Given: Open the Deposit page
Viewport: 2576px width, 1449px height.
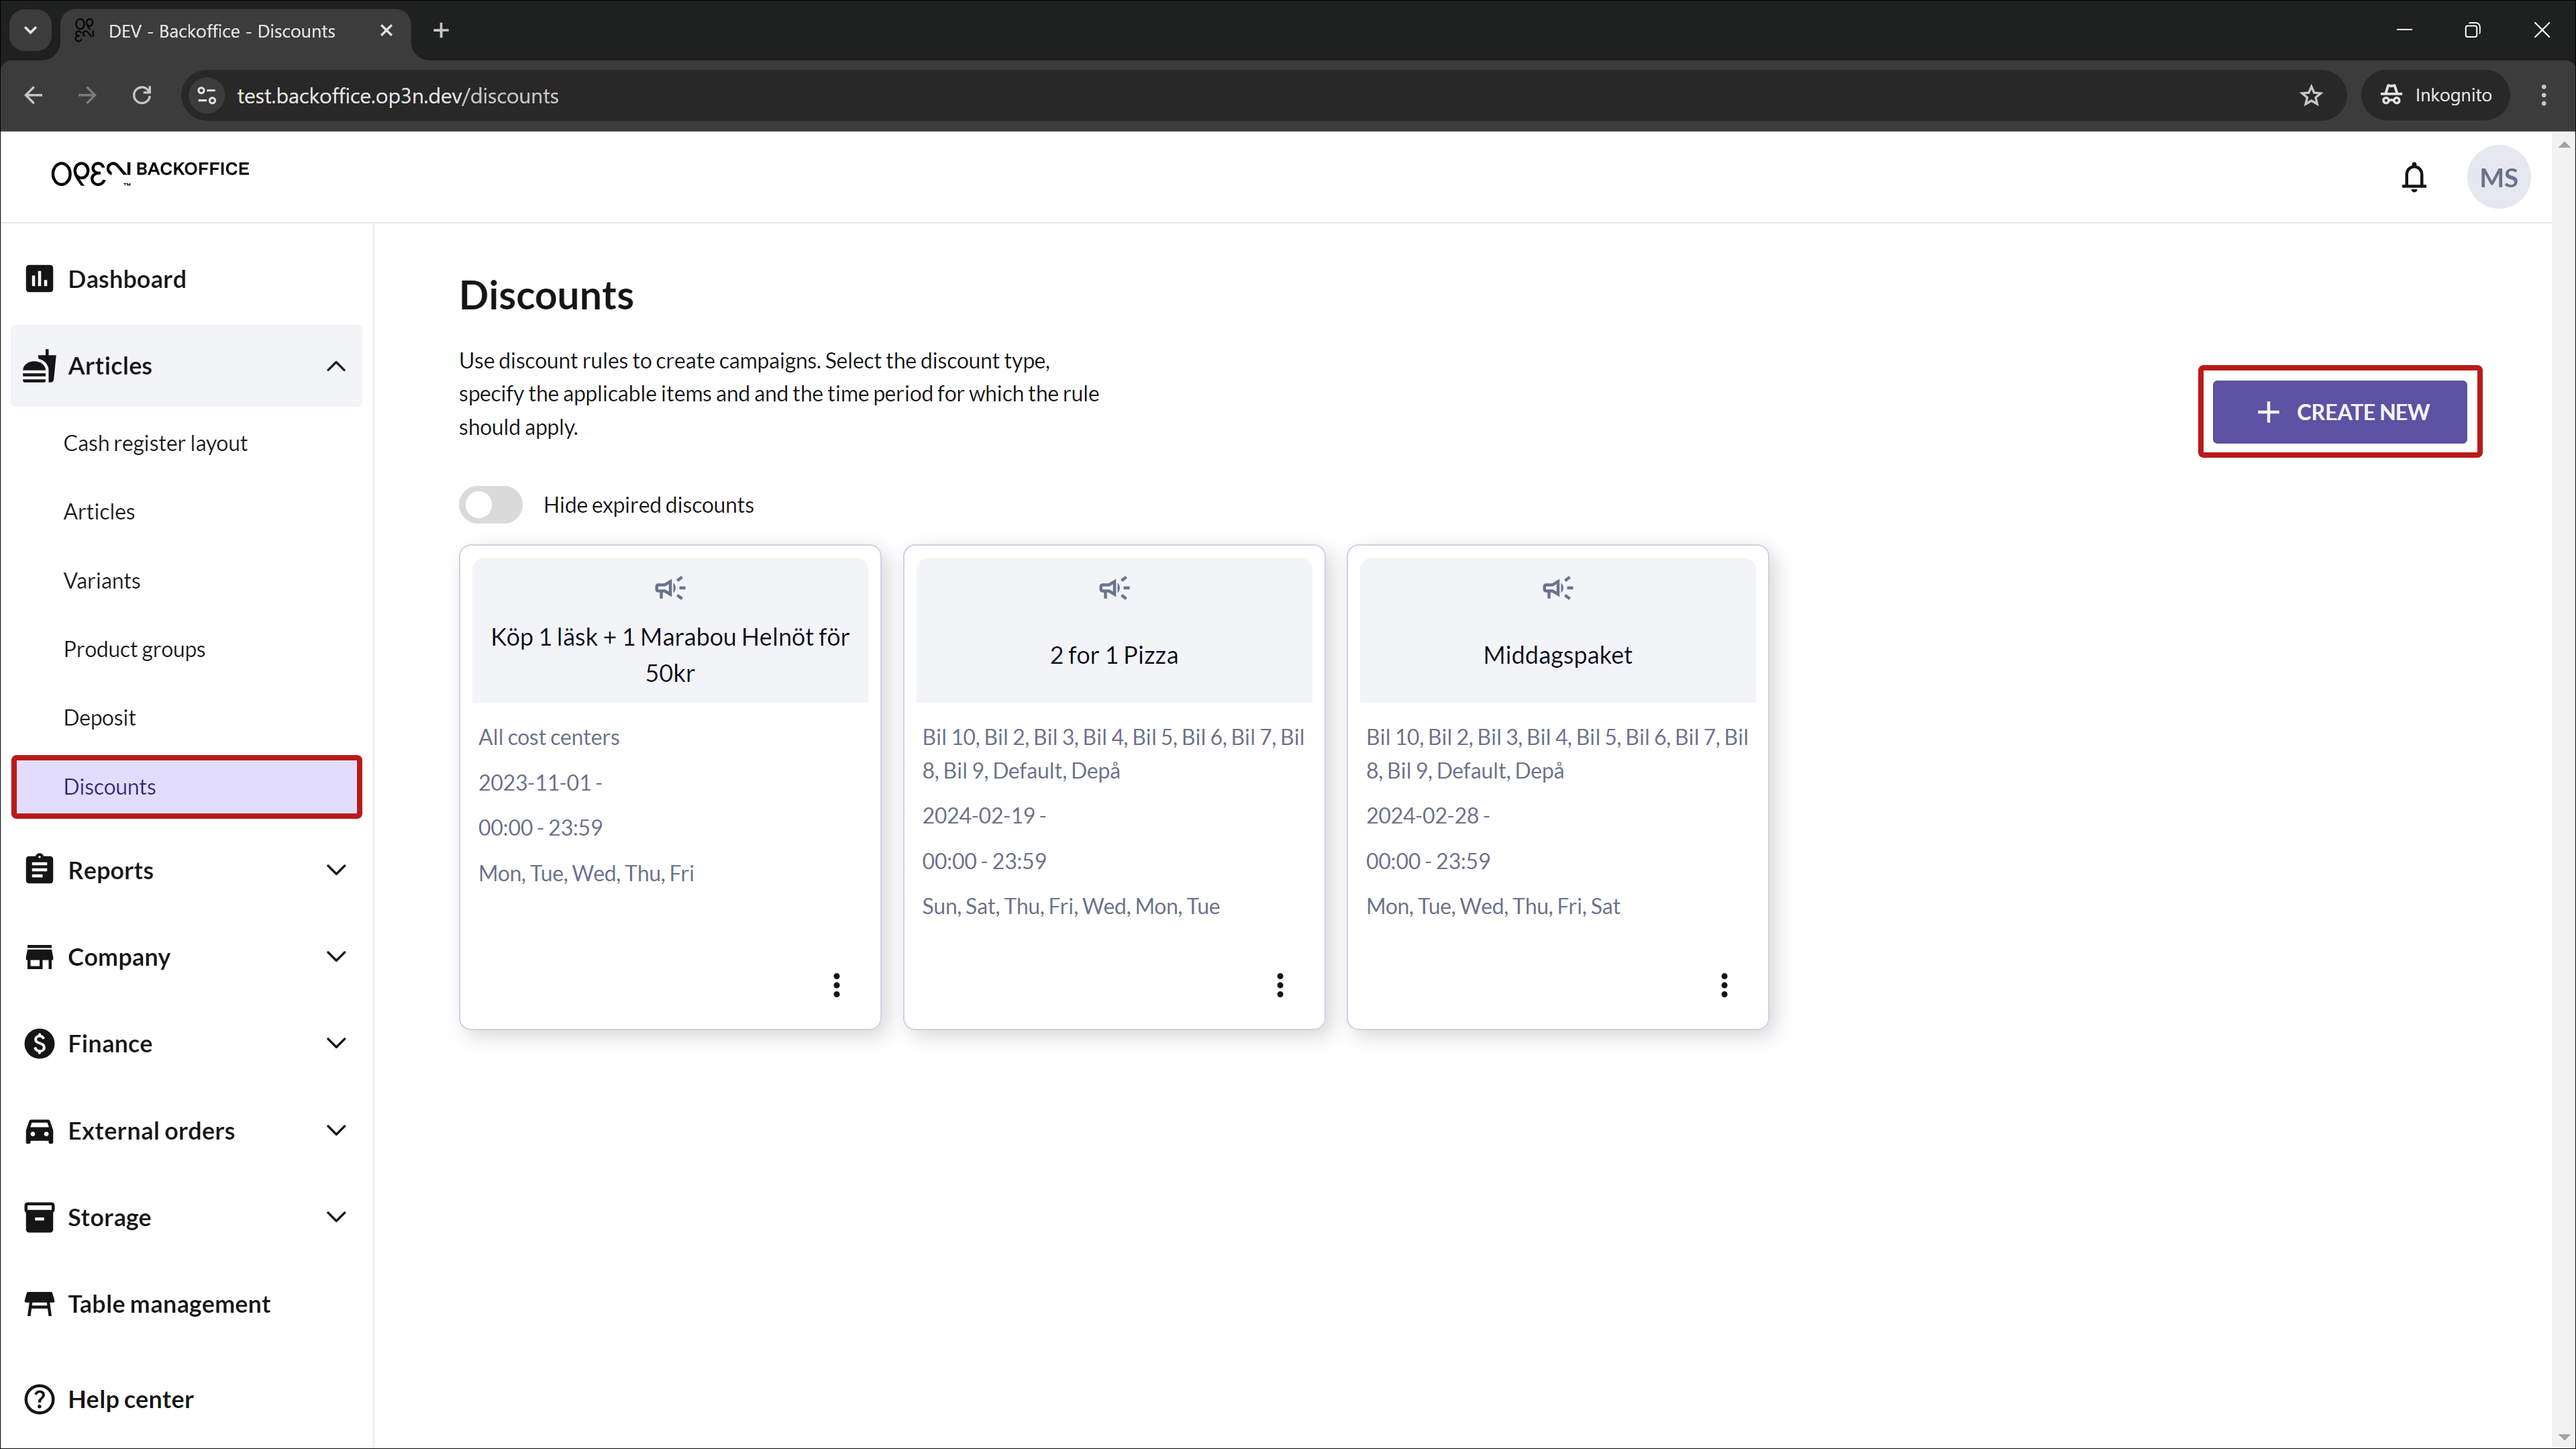Looking at the screenshot, I should tap(99, 718).
